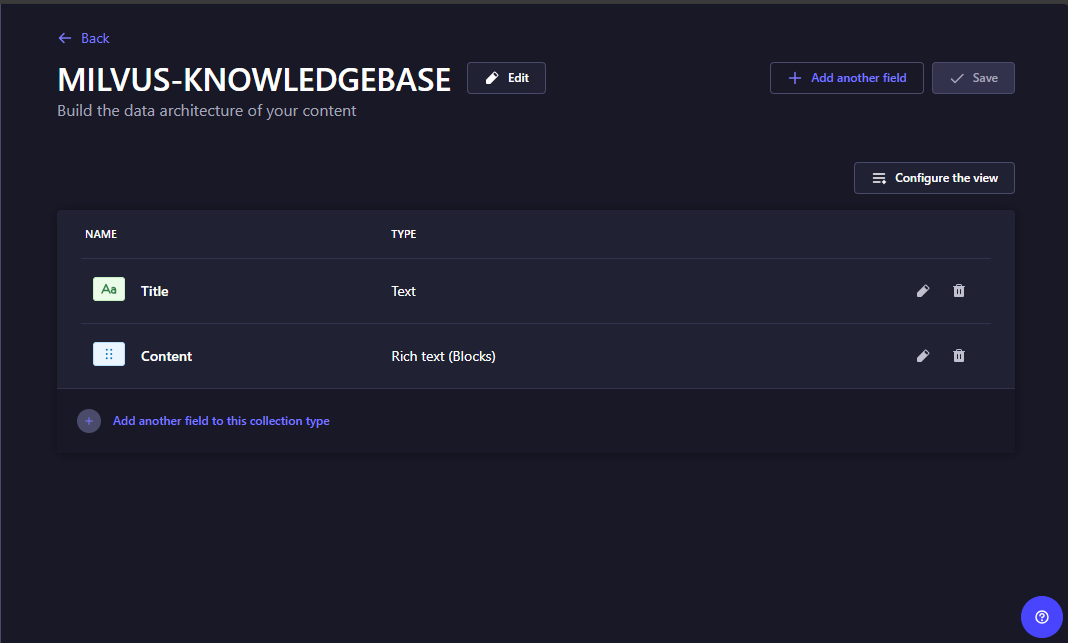This screenshot has width=1068, height=643.
Task: Edit the Content field with pencil icon
Action: click(x=923, y=356)
